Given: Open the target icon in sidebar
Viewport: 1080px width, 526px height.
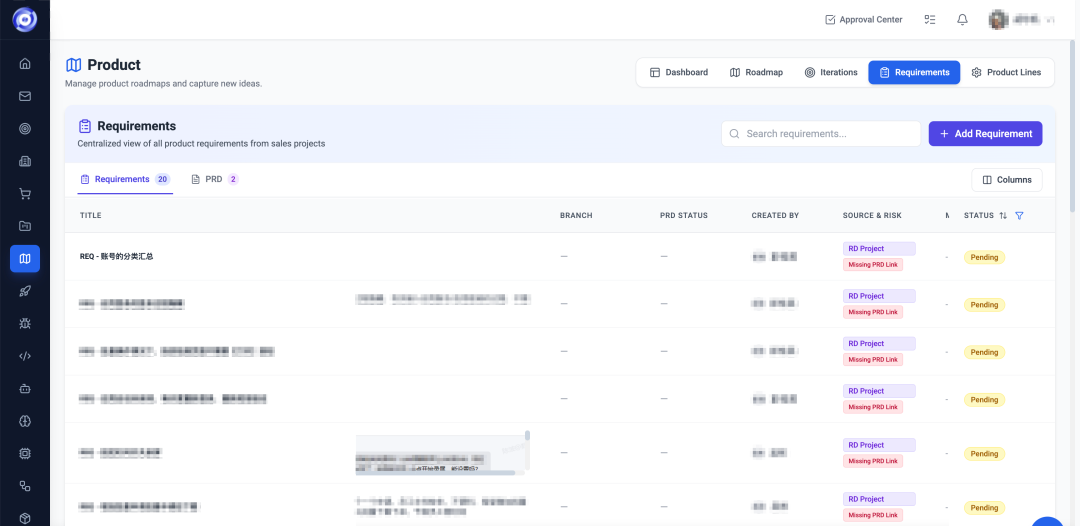Looking at the screenshot, I should [25, 129].
